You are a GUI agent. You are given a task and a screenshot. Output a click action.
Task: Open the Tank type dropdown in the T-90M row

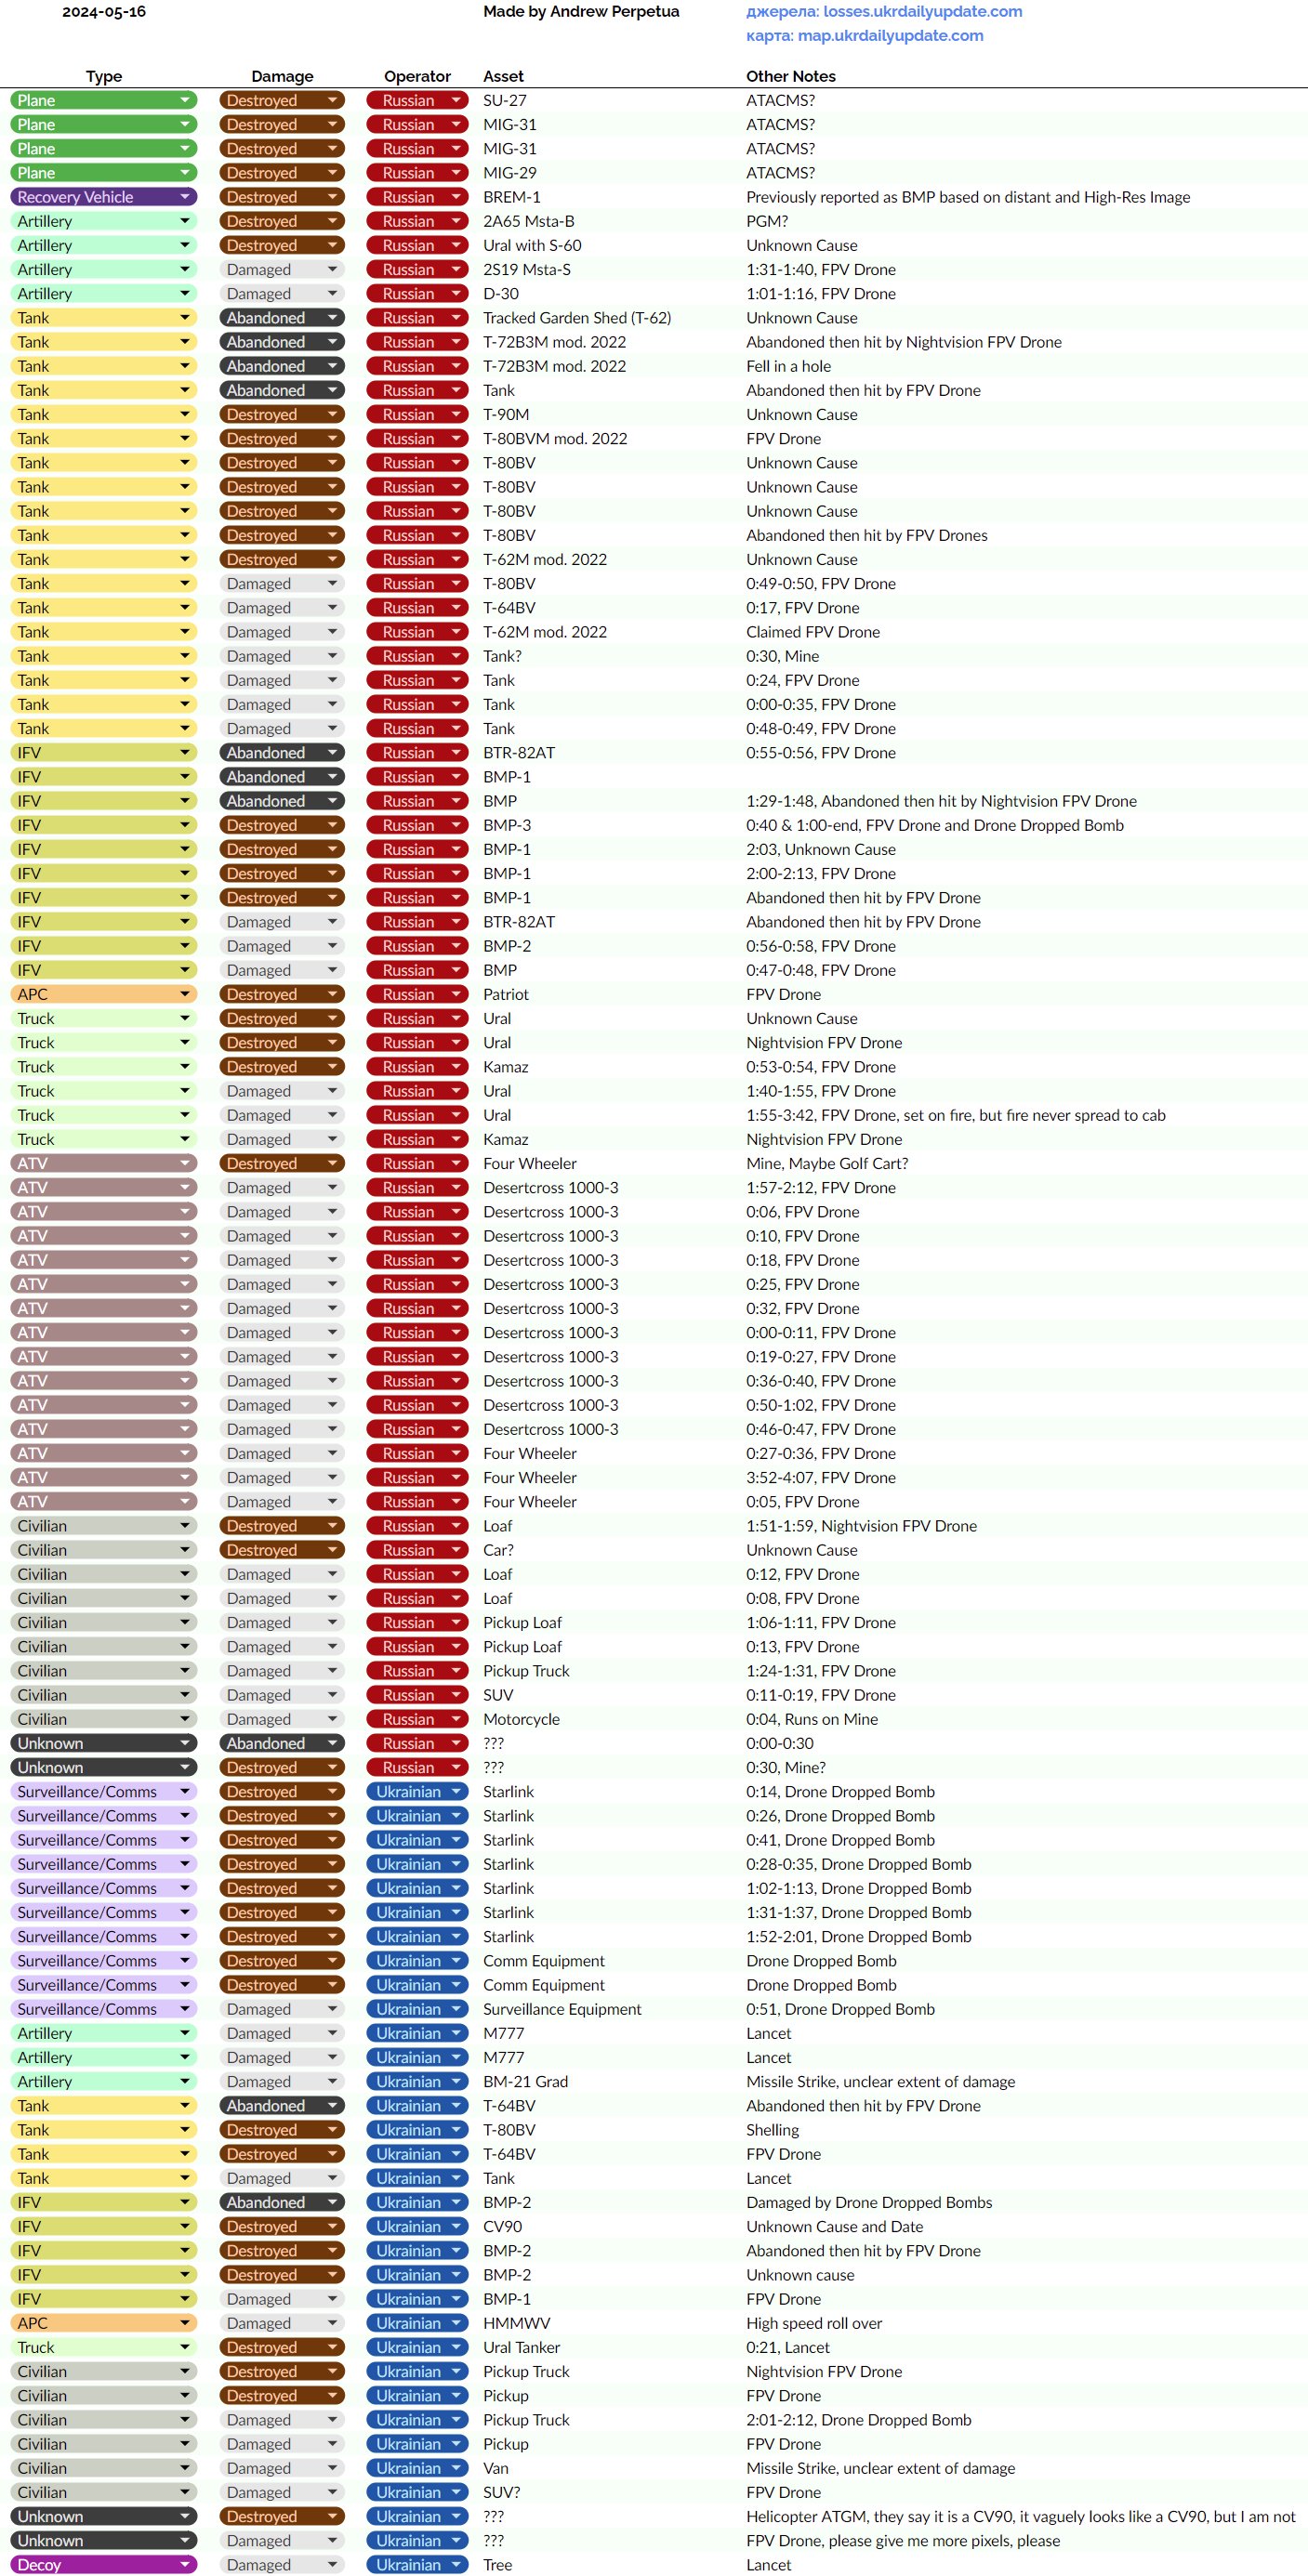pyautogui.click(x=104, y=415)
